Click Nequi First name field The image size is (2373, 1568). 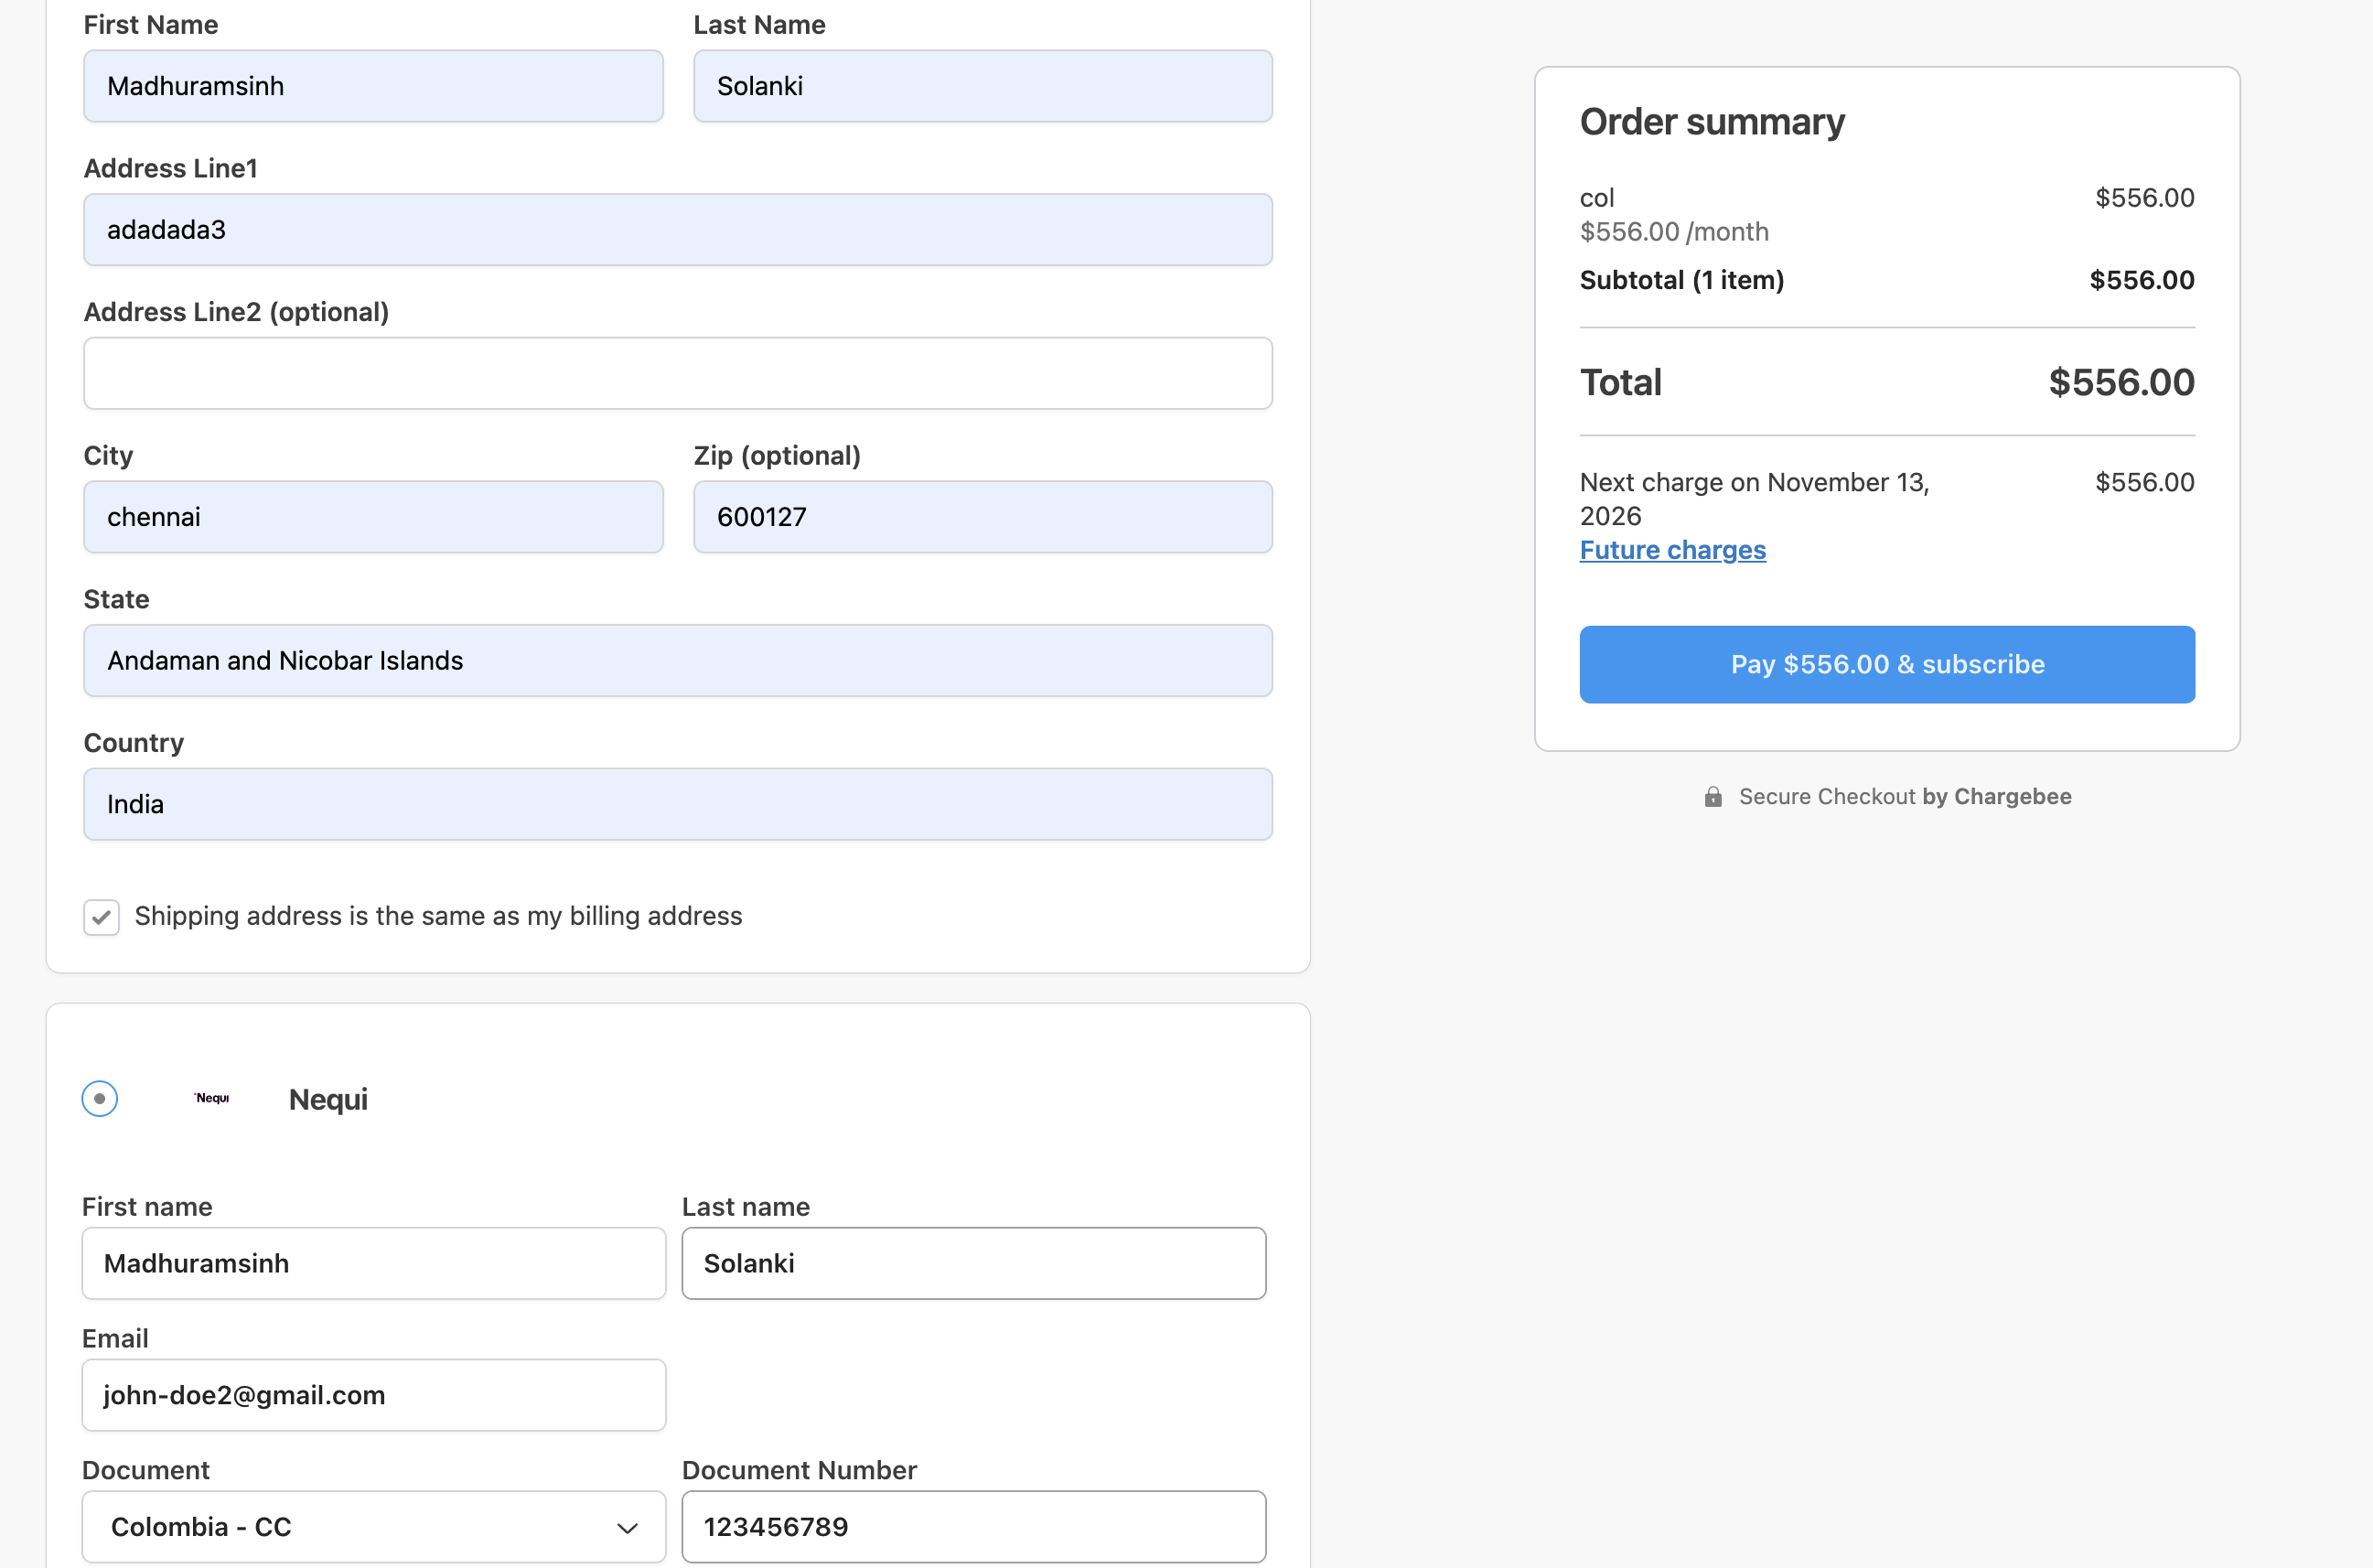[374, 1263]
